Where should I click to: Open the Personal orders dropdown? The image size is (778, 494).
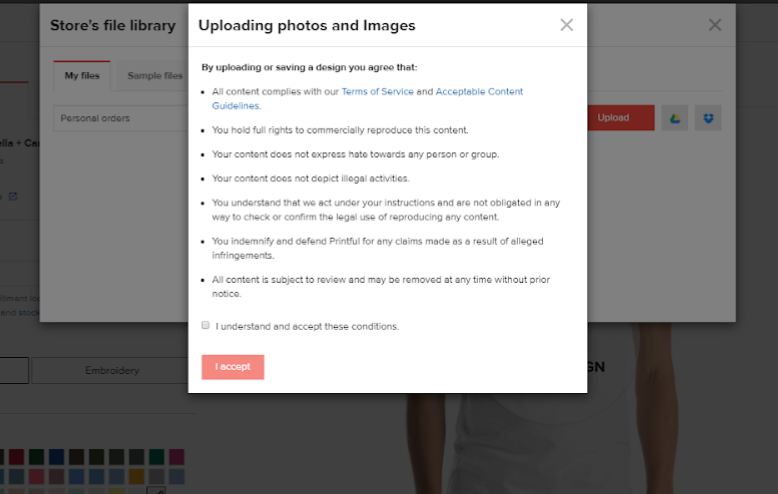pyautogui.click(x=121, y=118)
